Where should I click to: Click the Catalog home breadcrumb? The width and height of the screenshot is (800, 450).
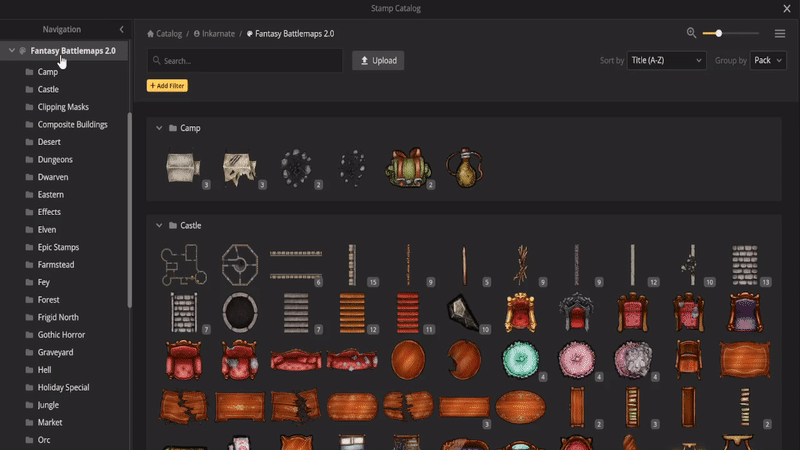click(164, 34)
